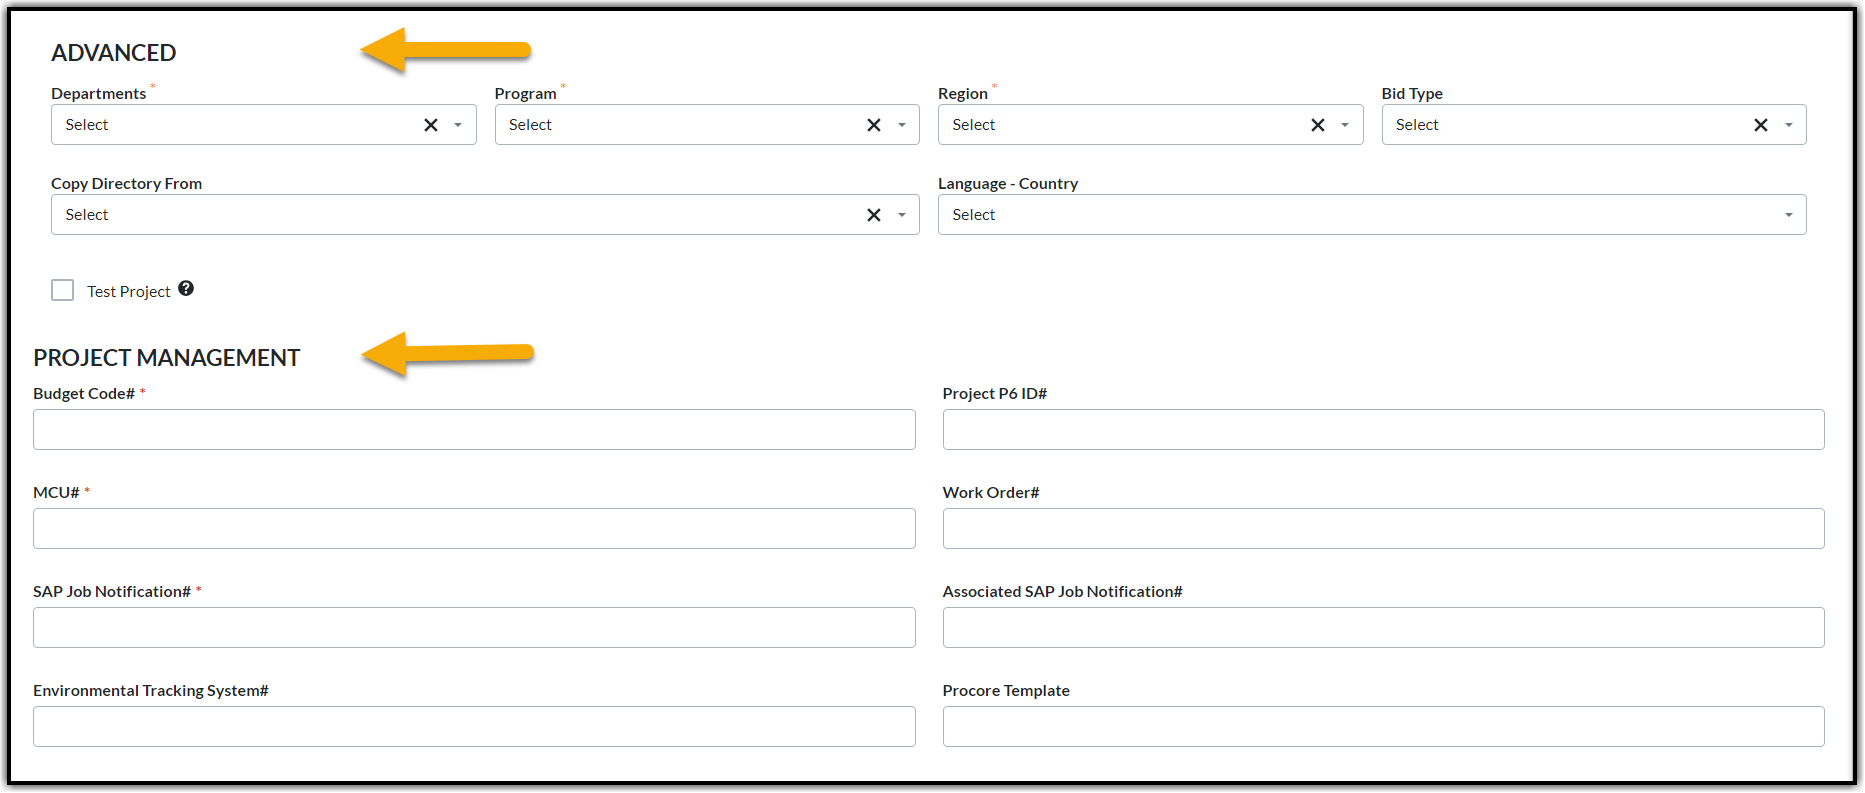The image size is (1865, 793).
Task: Click the MCU# input field
Action: pyautogui.click(x=474, y=528)
